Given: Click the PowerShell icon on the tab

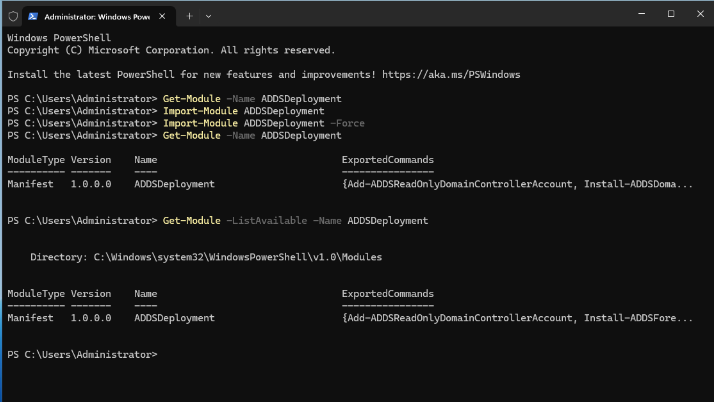Looking at the screenshot, I should tap(34, 16).
